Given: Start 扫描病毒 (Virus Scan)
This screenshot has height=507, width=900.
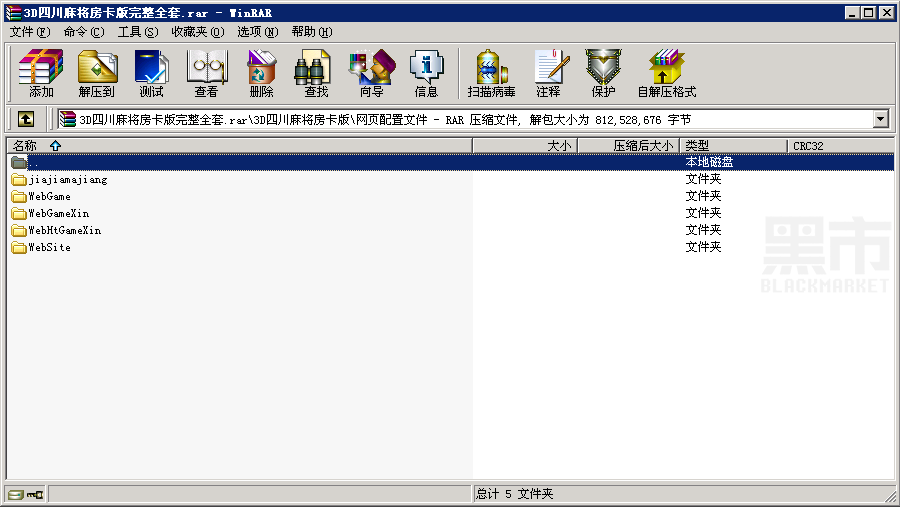Looking at the screenshot, I should [x=491, y=73].
